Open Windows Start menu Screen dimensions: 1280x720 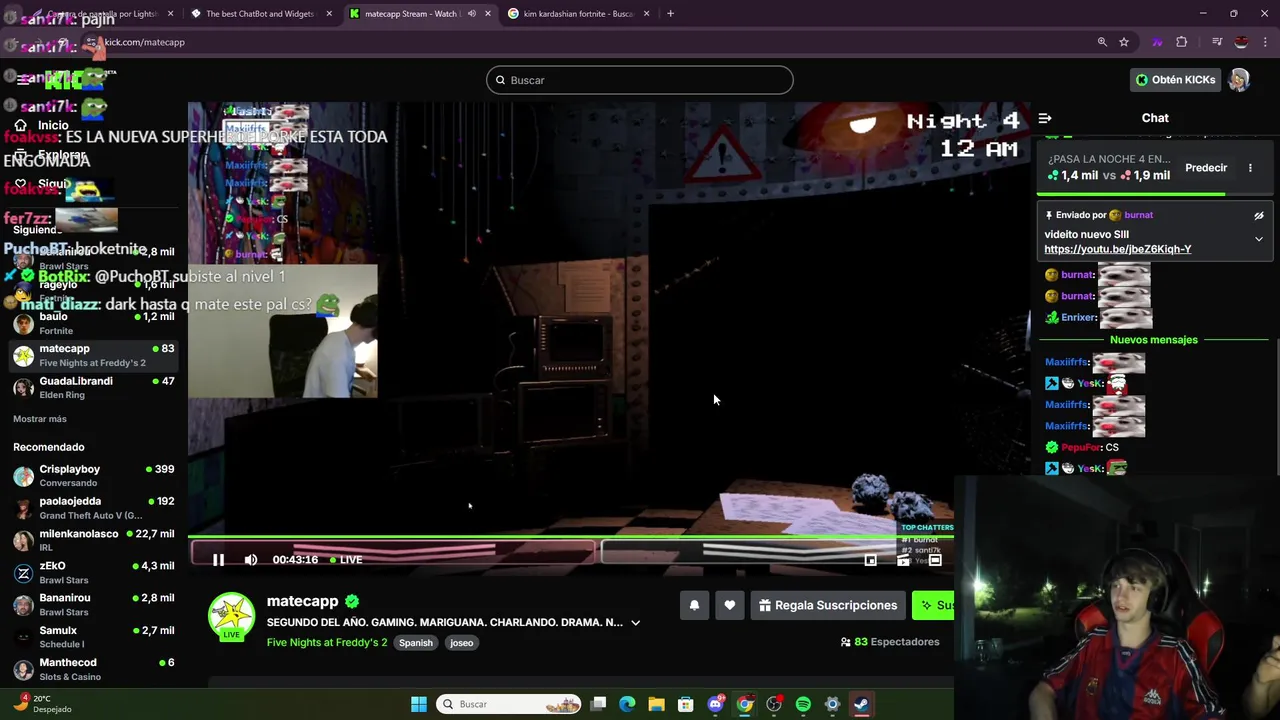coord(419,704)
